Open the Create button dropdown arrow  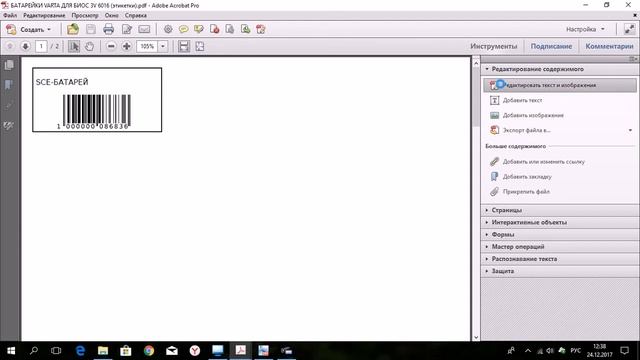[x=49, y=29]
